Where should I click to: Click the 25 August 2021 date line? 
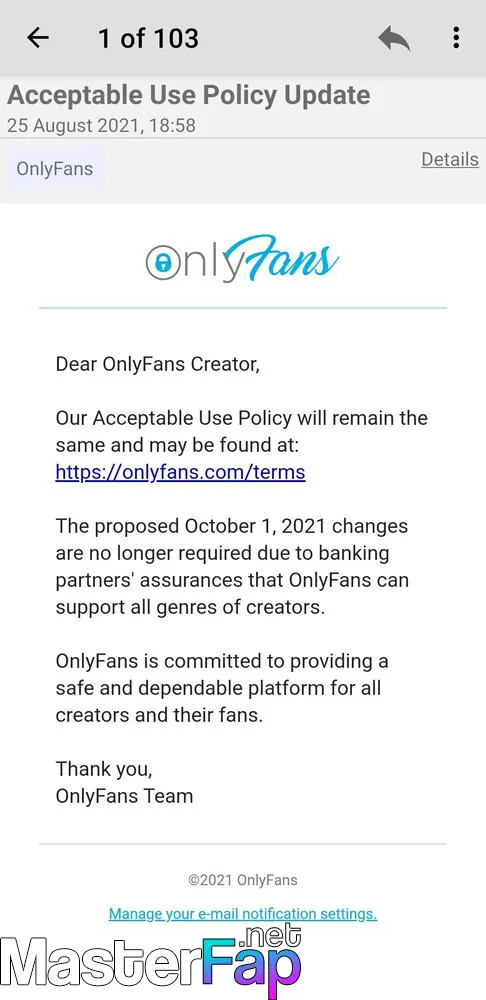click(x=101, y=126)
